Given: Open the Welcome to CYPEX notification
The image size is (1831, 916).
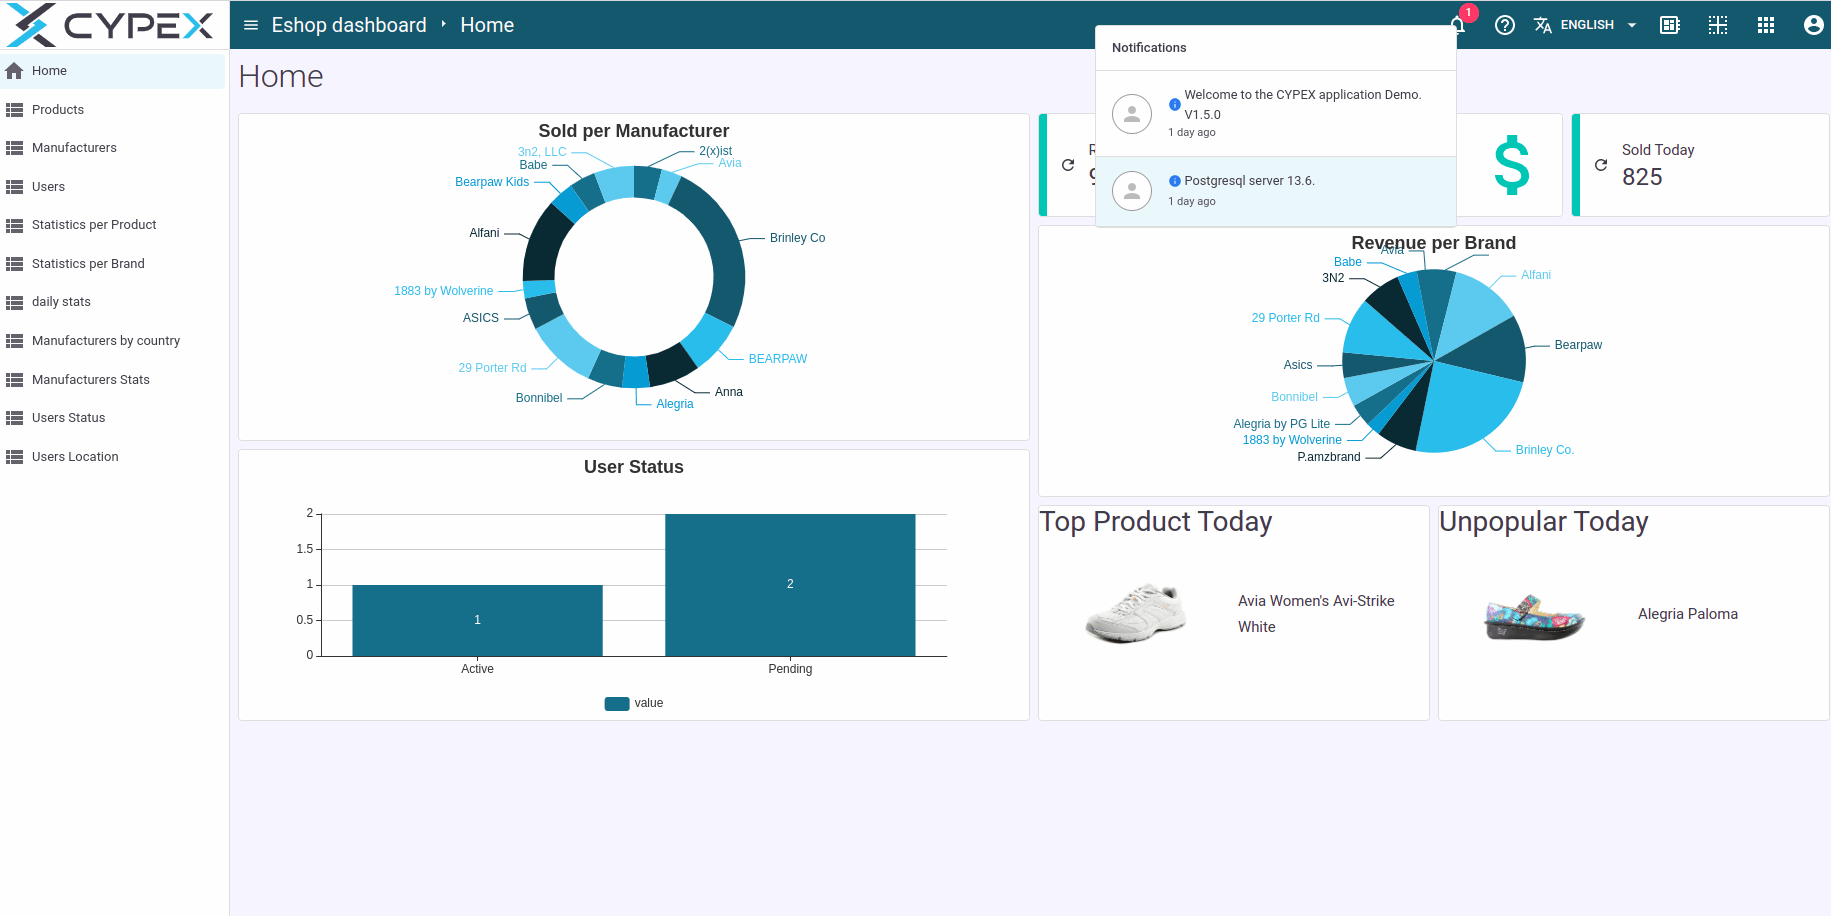Looking at the screenshot, I should (1276, 114).
